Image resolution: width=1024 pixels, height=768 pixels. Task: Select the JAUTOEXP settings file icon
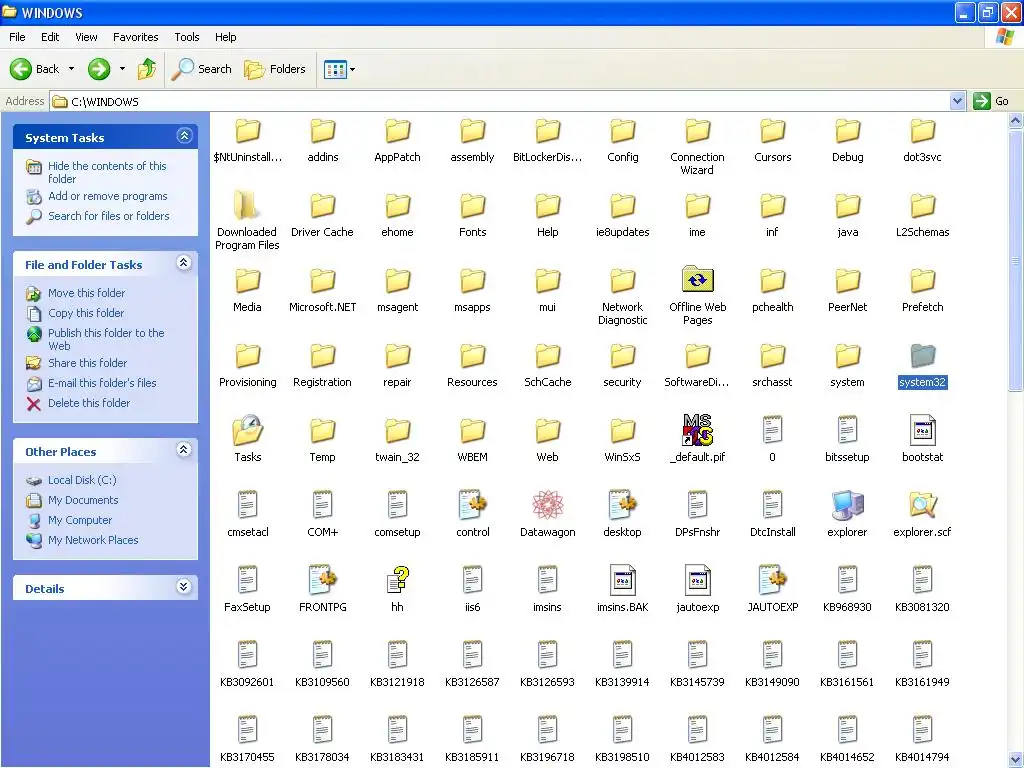coord(773,581)
